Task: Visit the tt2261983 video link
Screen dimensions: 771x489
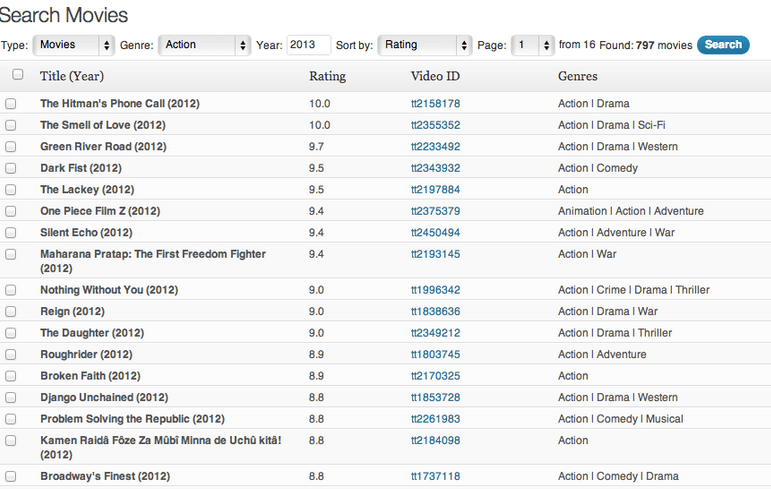Action: click(x=435, y=419)
